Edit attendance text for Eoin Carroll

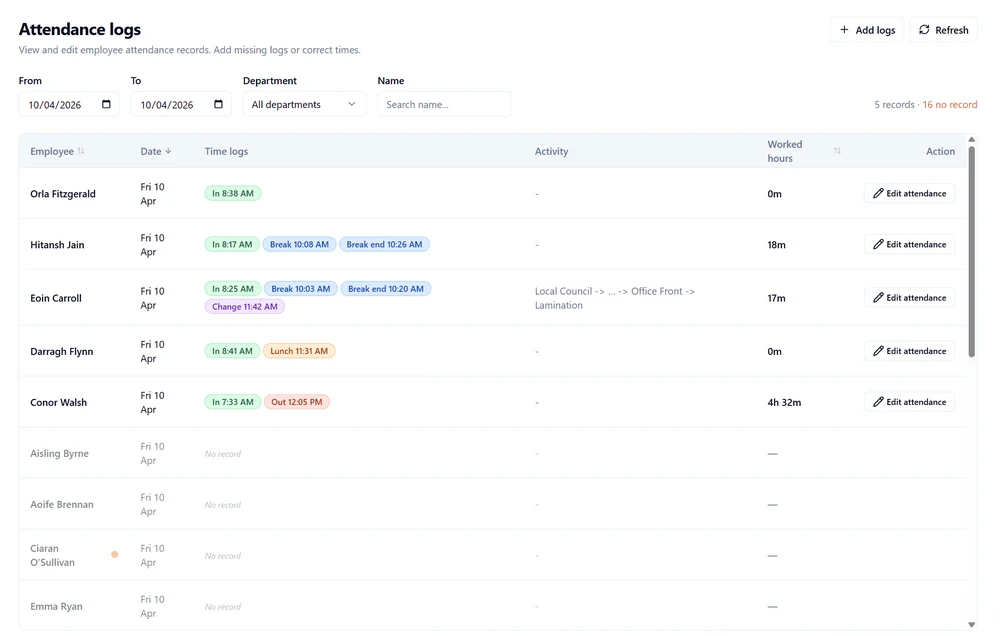click(x=916, y=297)
